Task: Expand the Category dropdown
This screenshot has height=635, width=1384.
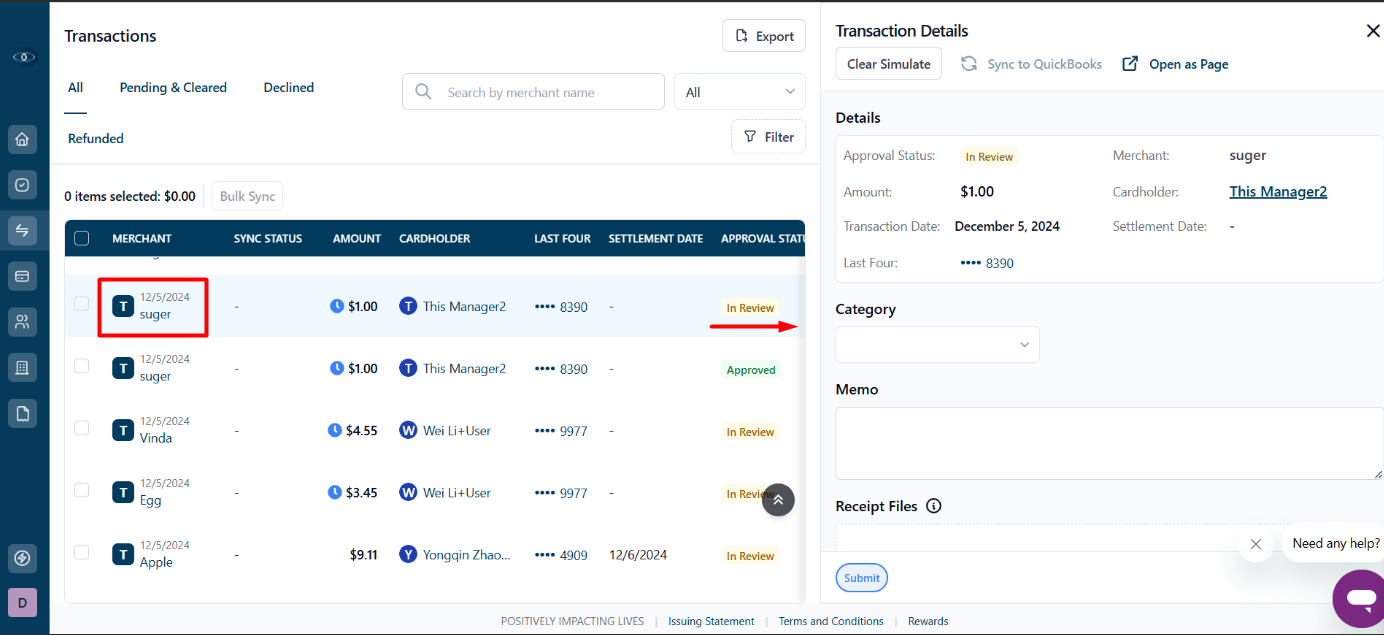Action: point(937,344)
